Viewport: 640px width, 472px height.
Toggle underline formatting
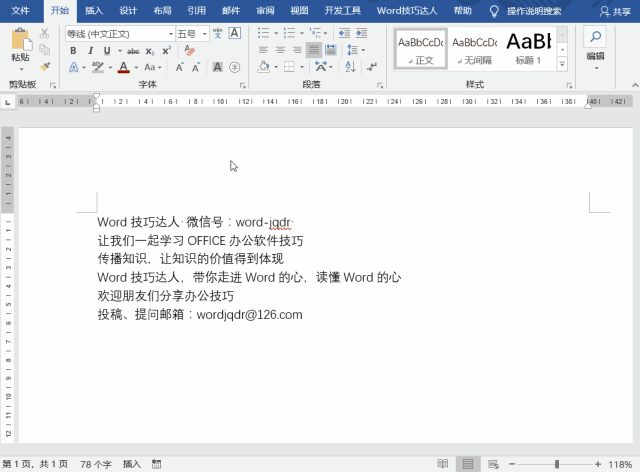pyautogui.click(x=107, y=51)
